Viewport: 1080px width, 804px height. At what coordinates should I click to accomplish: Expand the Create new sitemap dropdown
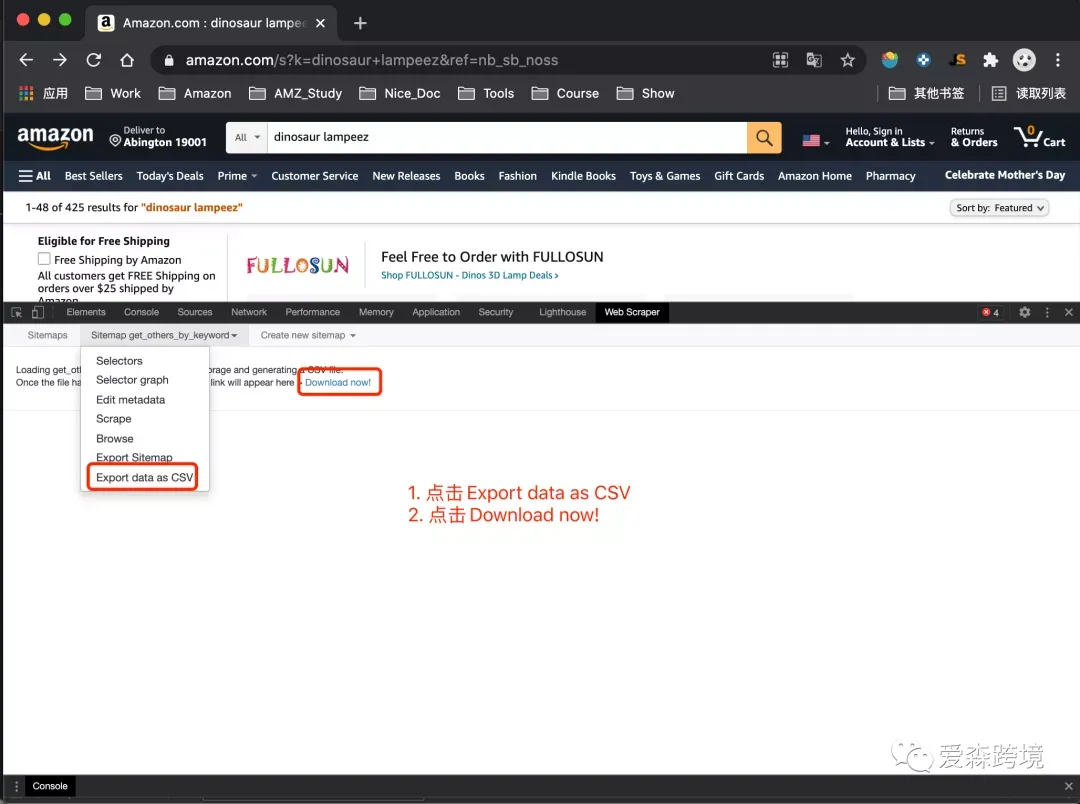[x=308, y=336]
